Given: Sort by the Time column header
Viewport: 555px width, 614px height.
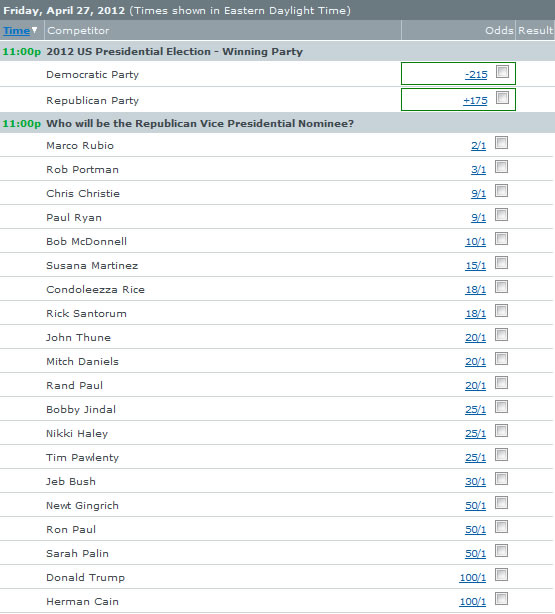Looking at the screenshot, I should (x=16, y=31).
